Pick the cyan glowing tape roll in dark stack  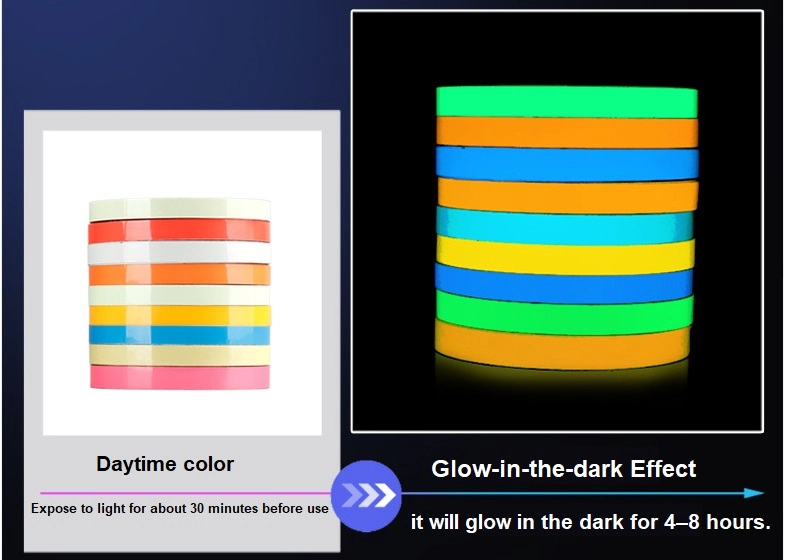tap(564, 225)
